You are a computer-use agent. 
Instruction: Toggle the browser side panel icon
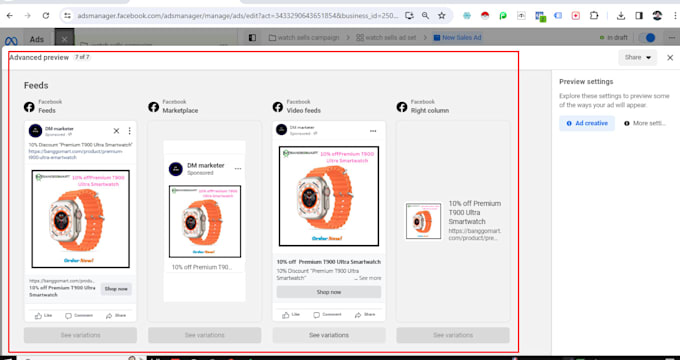[639, 16]
